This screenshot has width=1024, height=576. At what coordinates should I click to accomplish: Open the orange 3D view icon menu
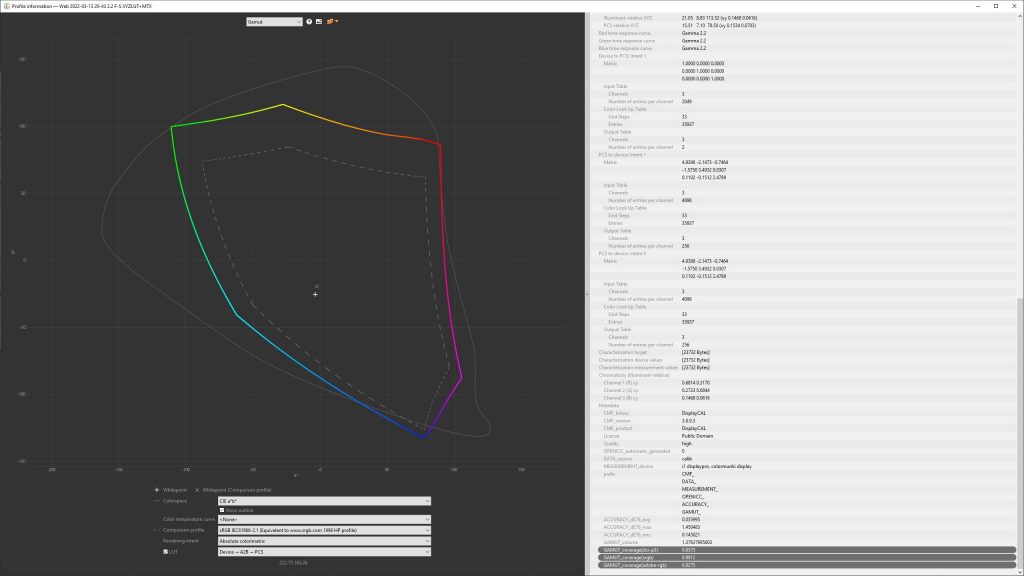[332, 22]
